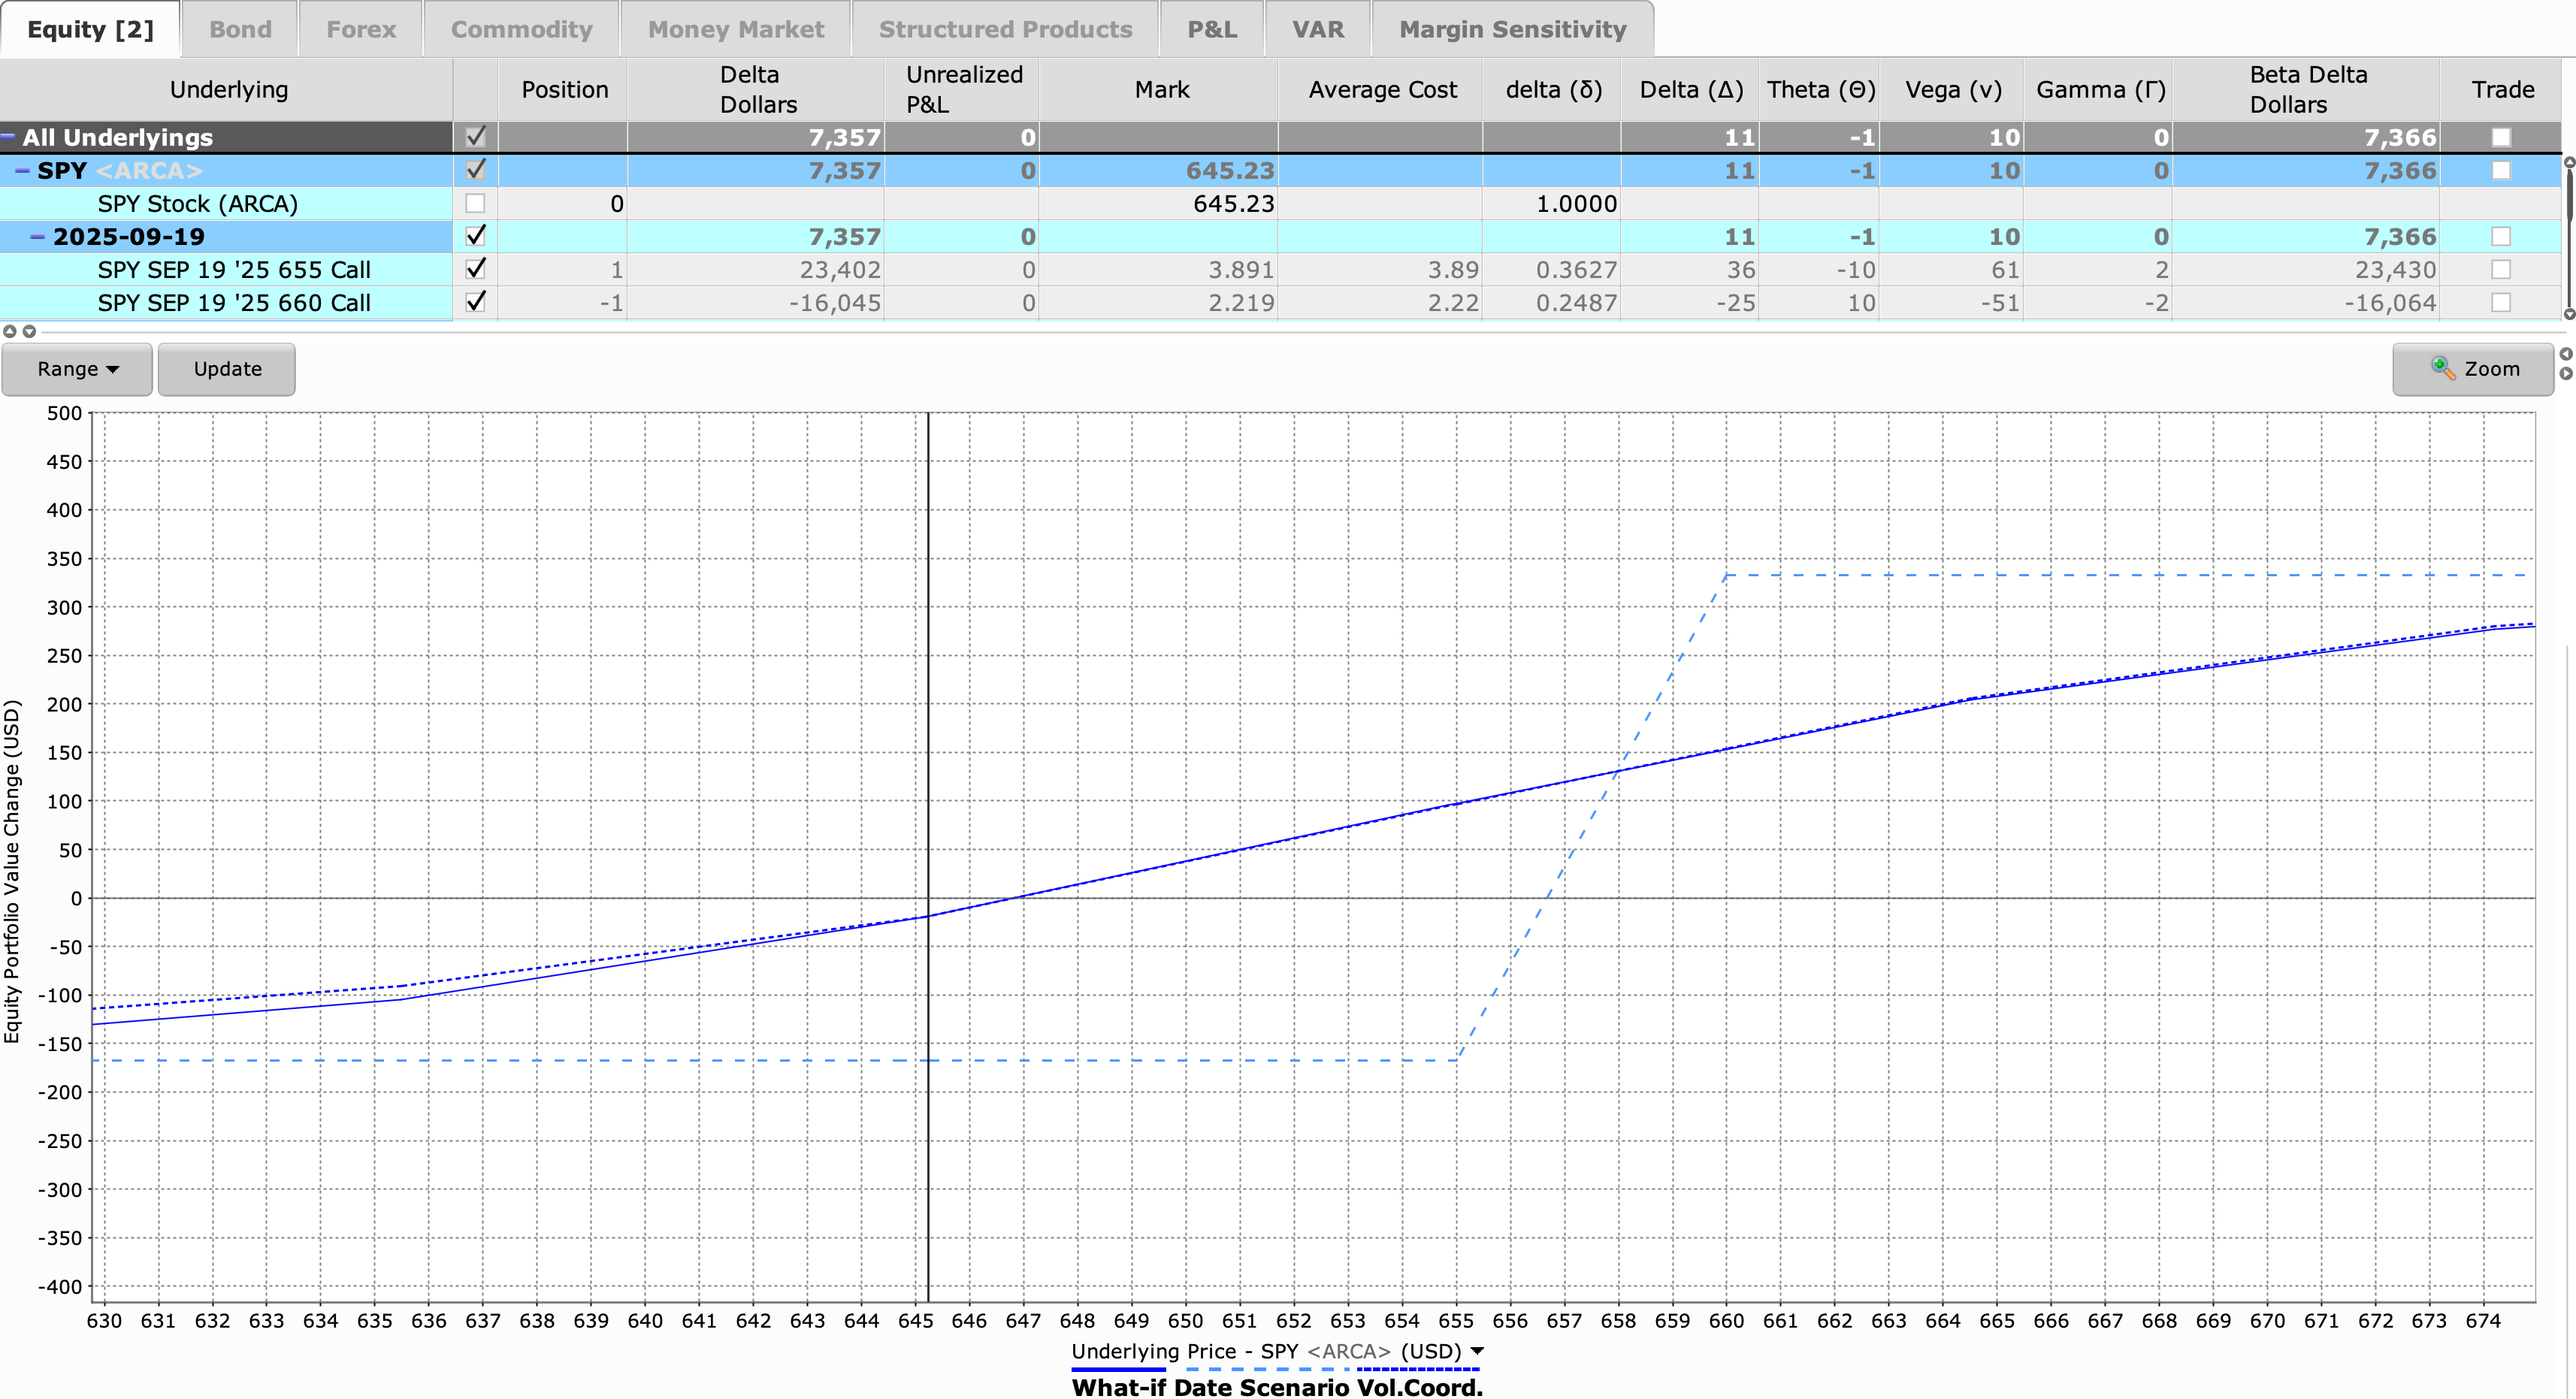Click the up-arrow circle below the table
The image size is (2576, 1399).
tap(10, 331)
